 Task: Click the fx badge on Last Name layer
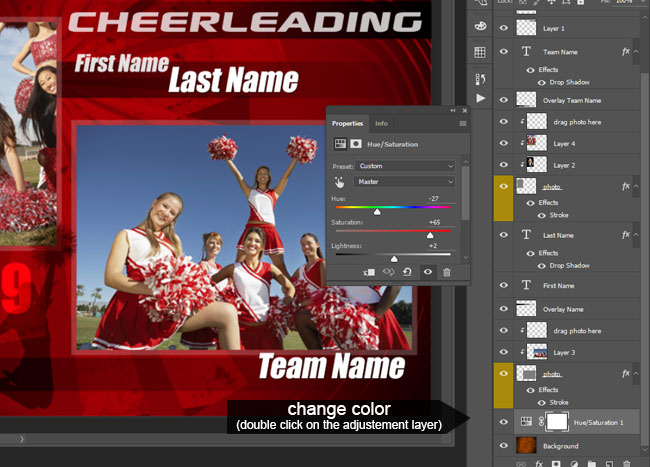(626, 235)
